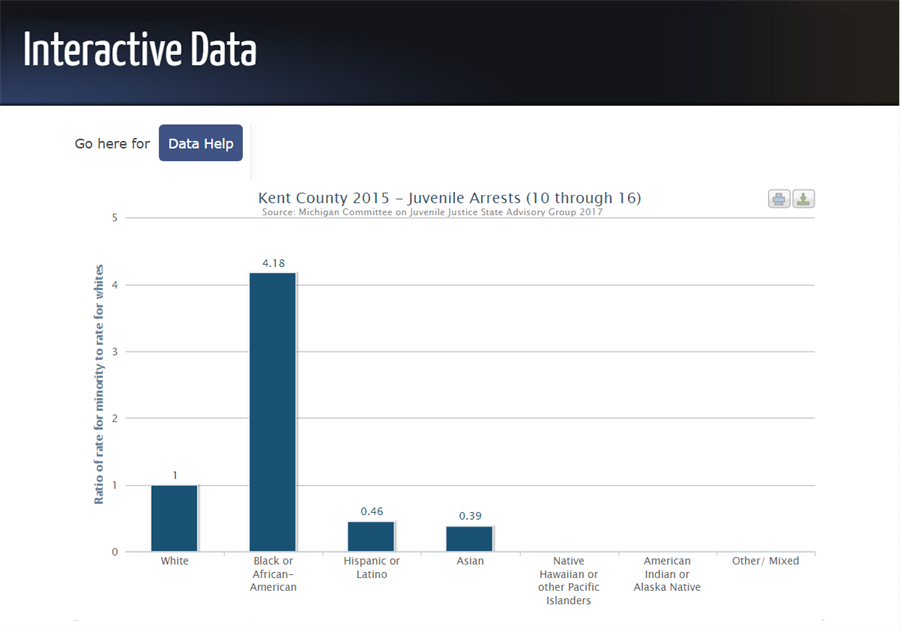The width and height of the screenshot is (900, 629).
Task: Click the download chart icon
Action: (x=803, y=199)
